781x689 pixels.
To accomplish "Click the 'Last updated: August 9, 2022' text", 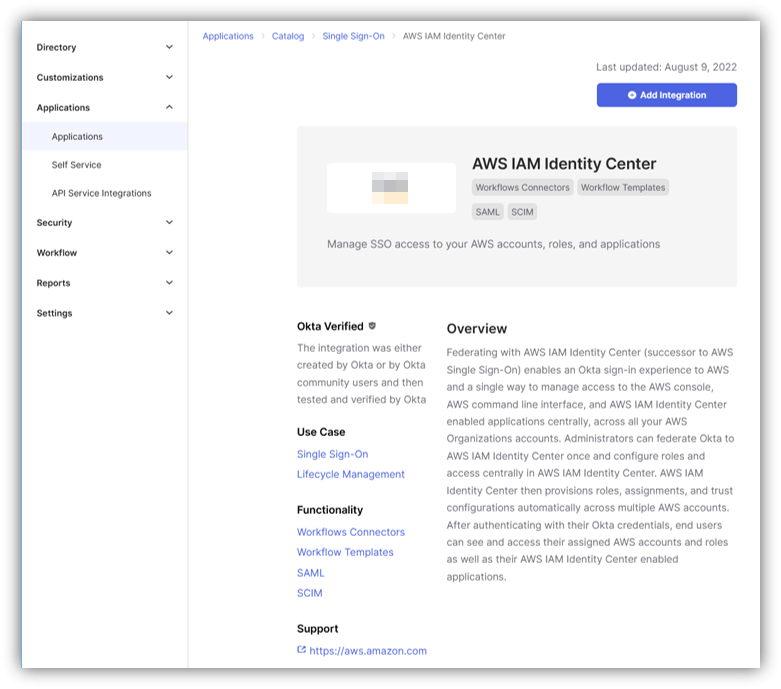I will point(666,67).
